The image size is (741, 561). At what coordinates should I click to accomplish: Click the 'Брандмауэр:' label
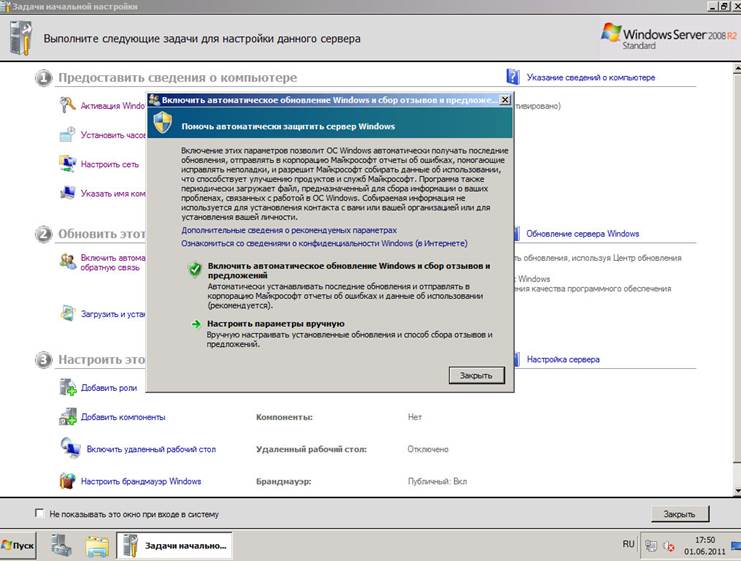[284, 482]
